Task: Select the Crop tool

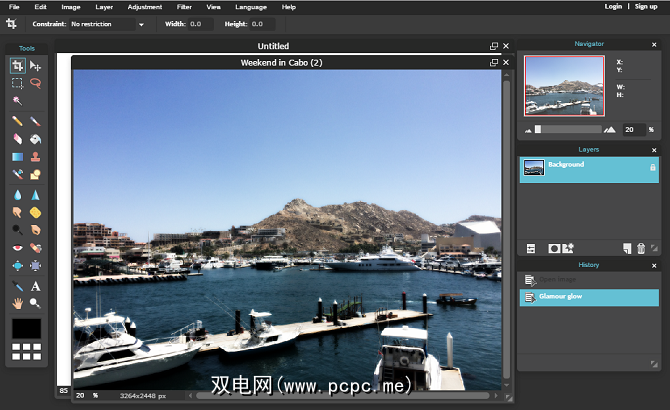Action: point(18,65)
